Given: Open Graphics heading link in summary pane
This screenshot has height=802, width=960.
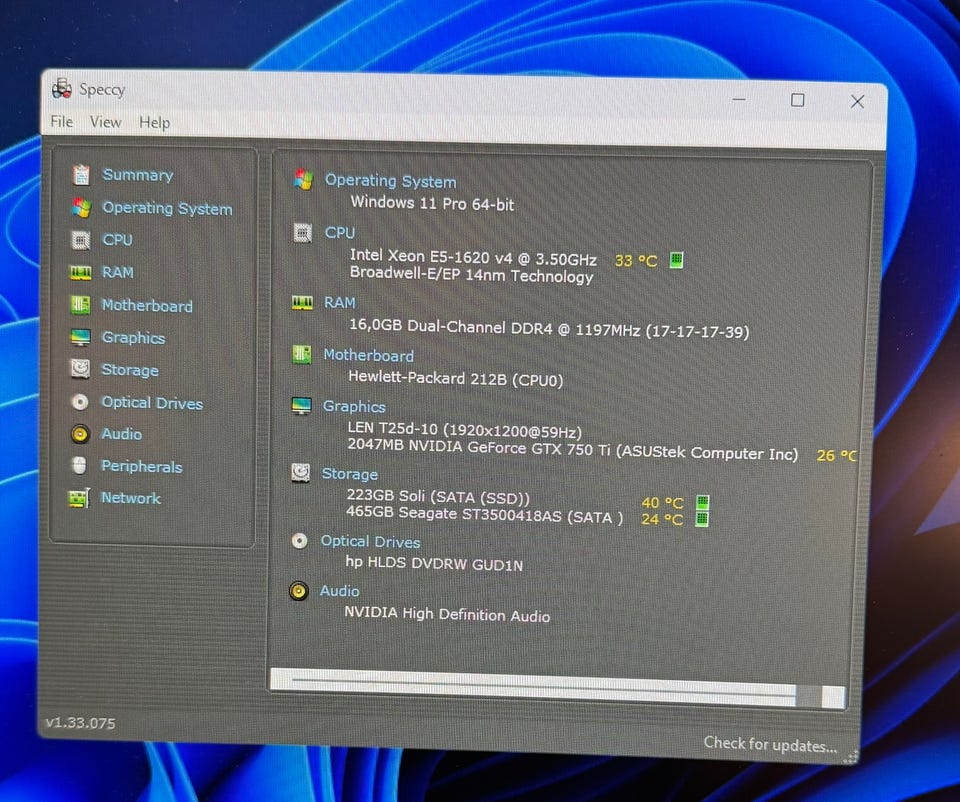Looking at the screenshot, I should pos(354,407).
